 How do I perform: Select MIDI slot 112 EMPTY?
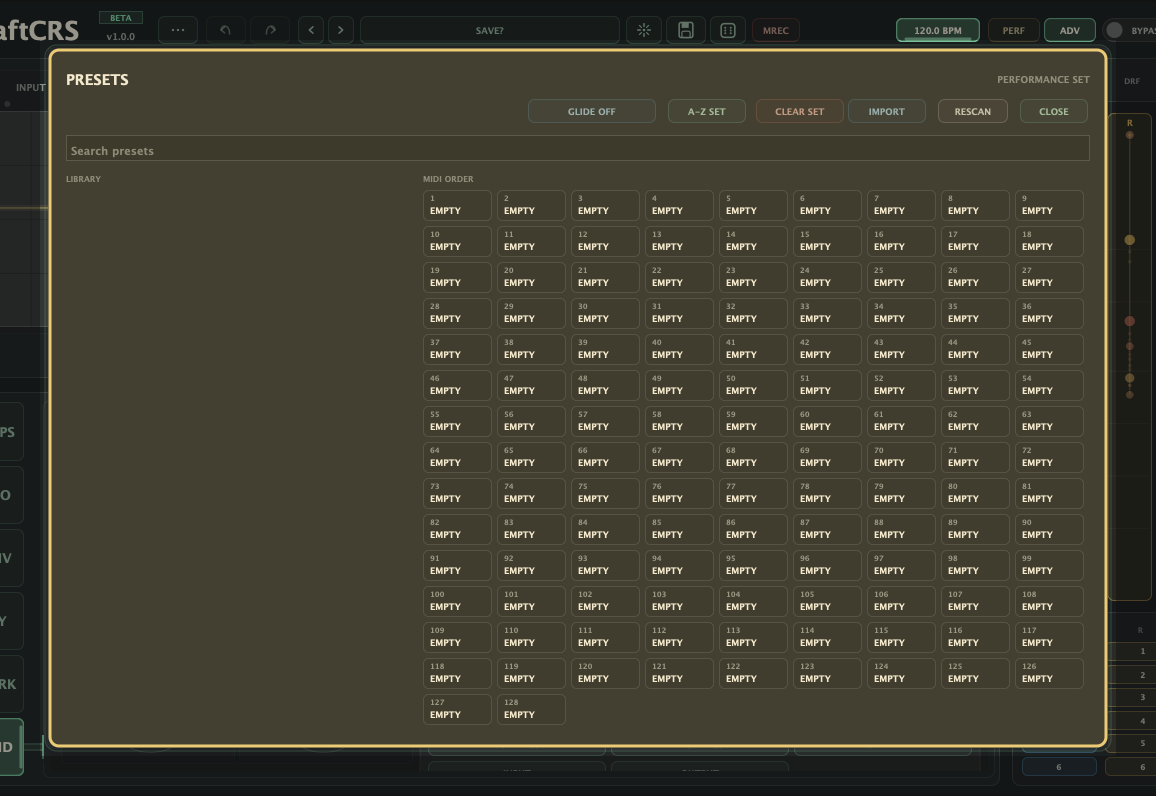(x=679, y=638)
